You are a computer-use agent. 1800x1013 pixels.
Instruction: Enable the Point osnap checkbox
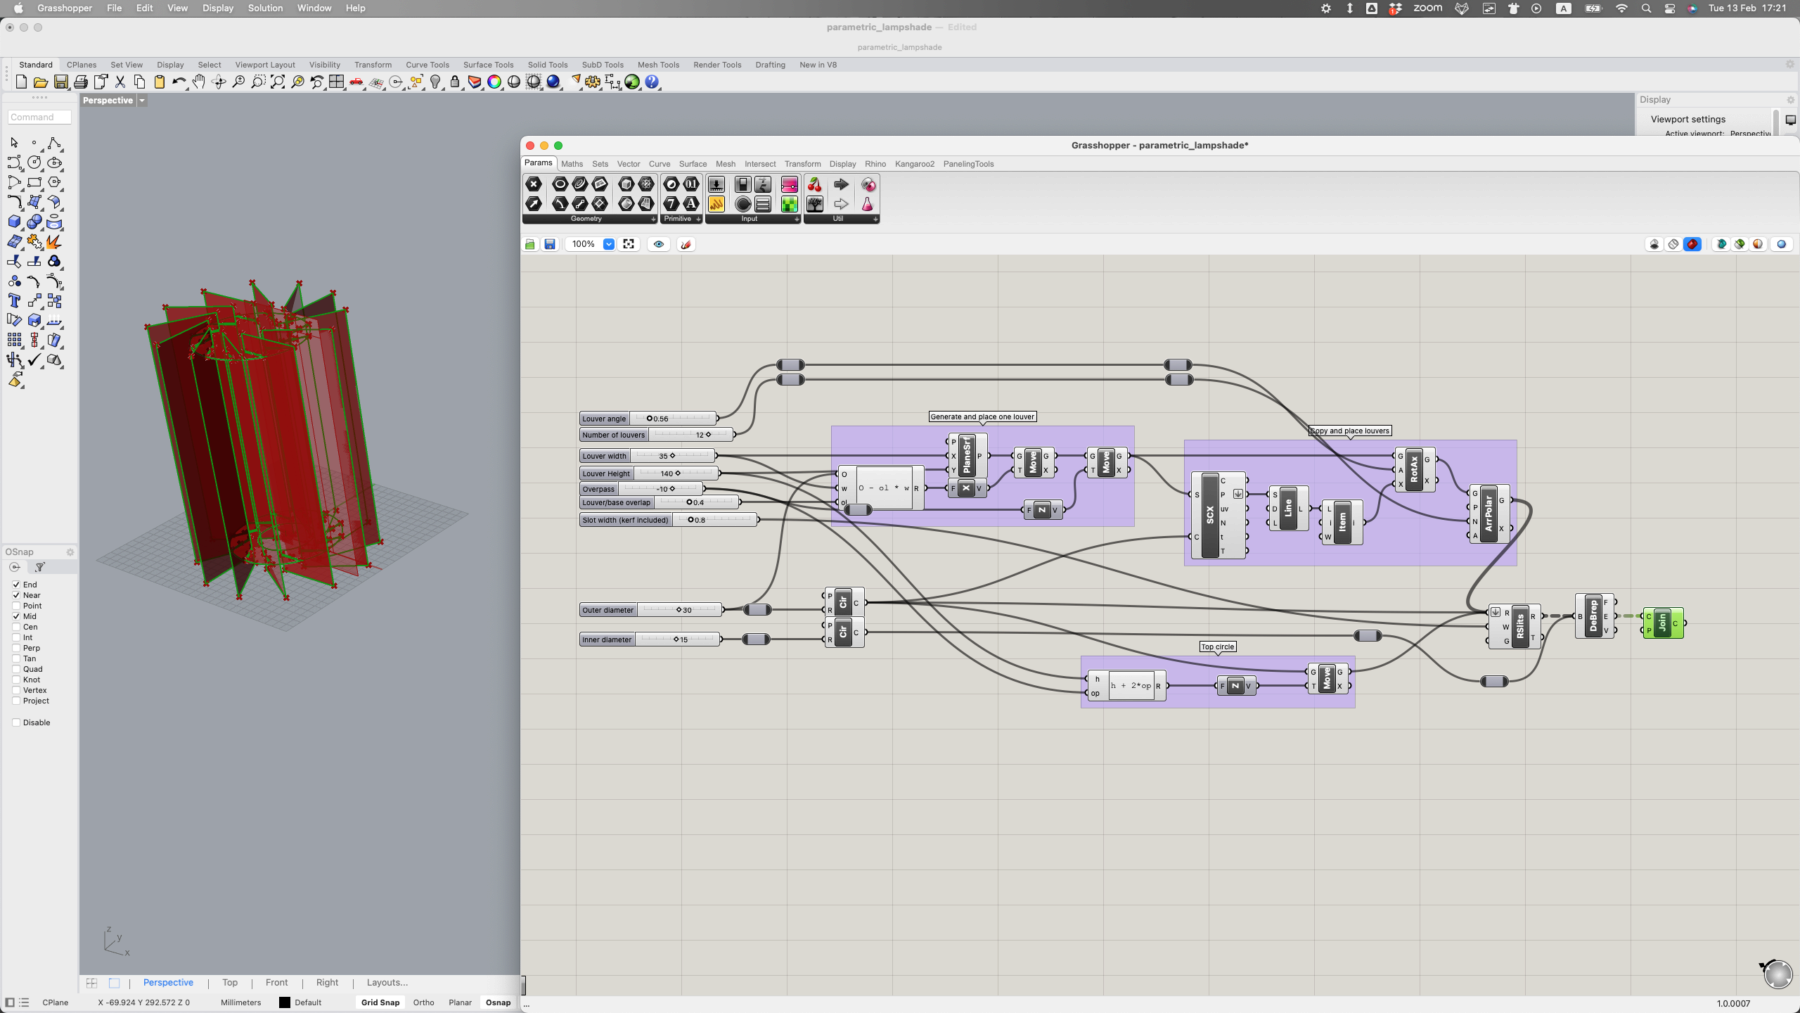(16, 605)
